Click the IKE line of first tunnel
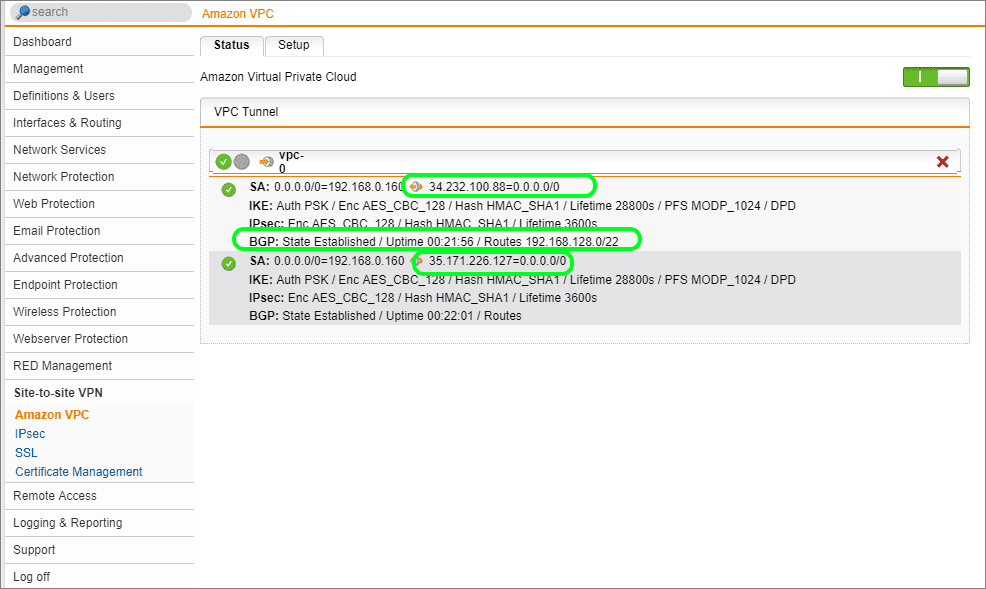Image resolution: width=986 pixels, height=589 pixels. click(523, 206)
